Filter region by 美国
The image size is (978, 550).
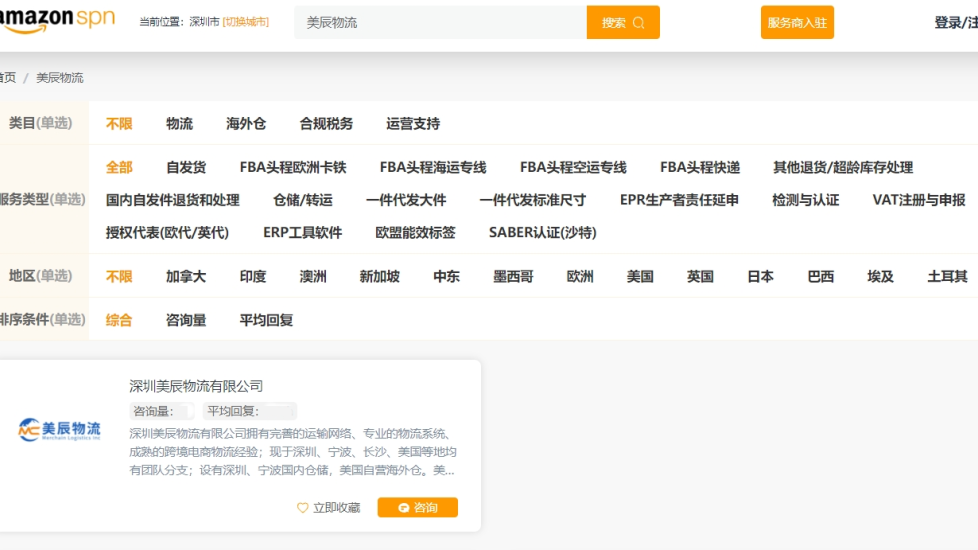(640, 276)
